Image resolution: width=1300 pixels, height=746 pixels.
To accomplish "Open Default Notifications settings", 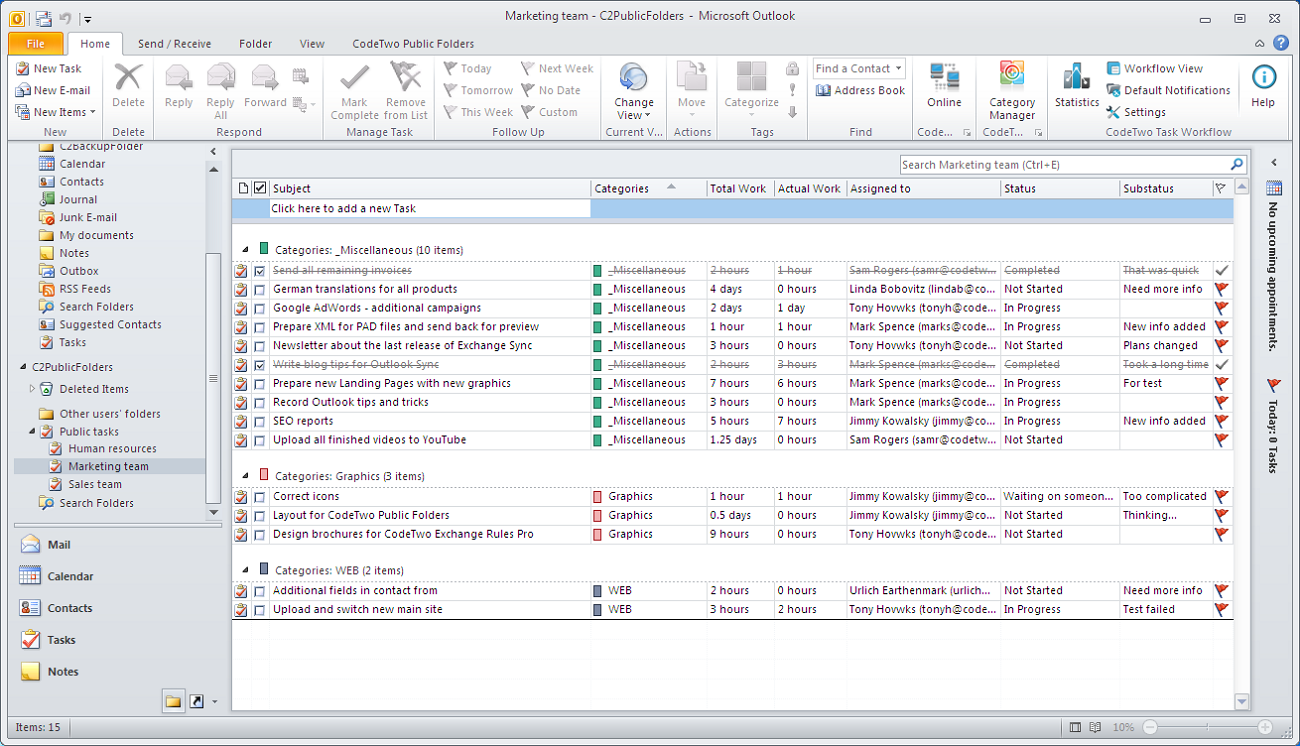I will pyautogui.click(x=1168, y=90).
